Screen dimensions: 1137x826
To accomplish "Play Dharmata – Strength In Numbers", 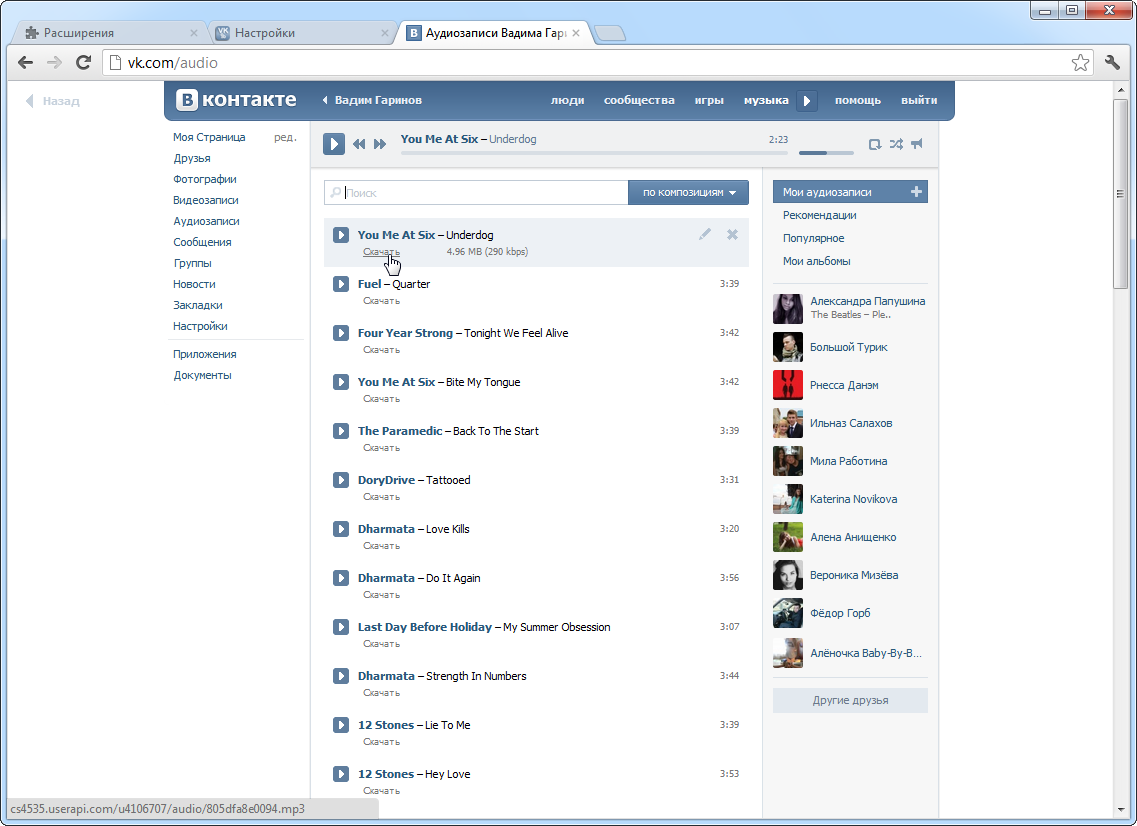I will point(341,675).
